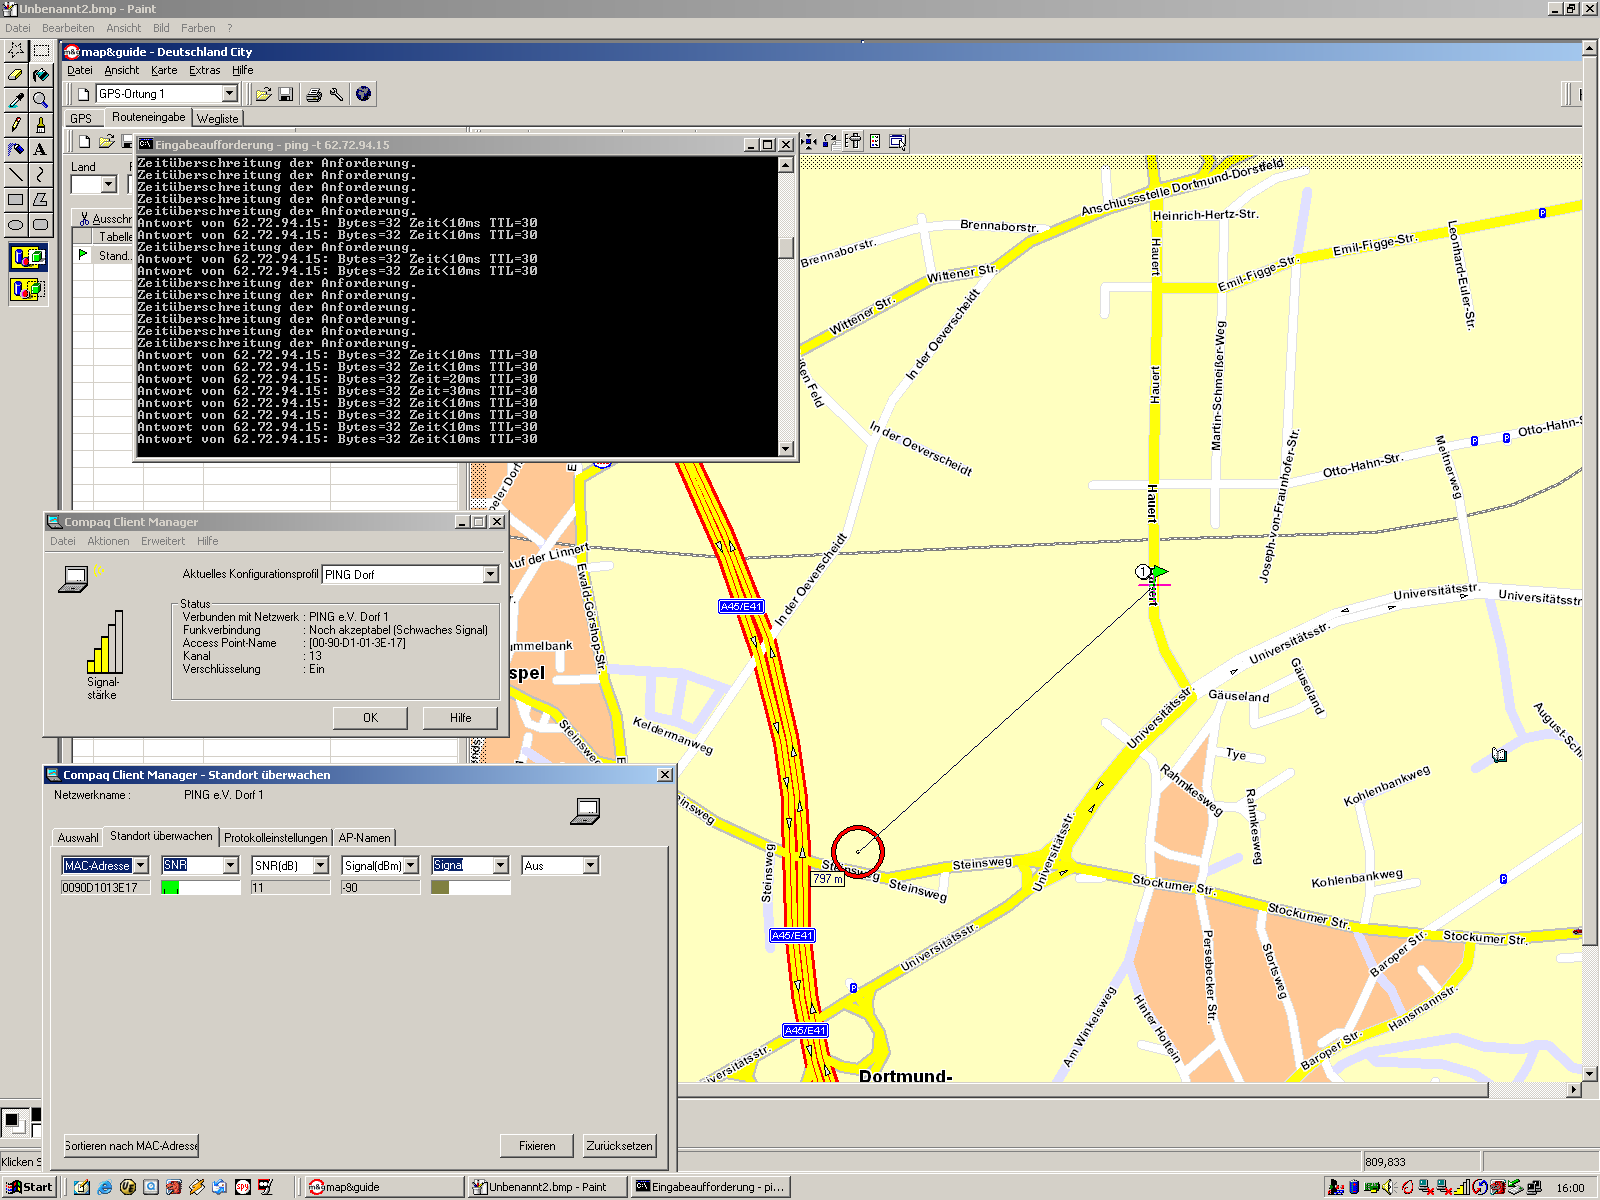Select the Pick Color eyedropper tool
Screen dimensions: 1600x1200
point(16,100)
